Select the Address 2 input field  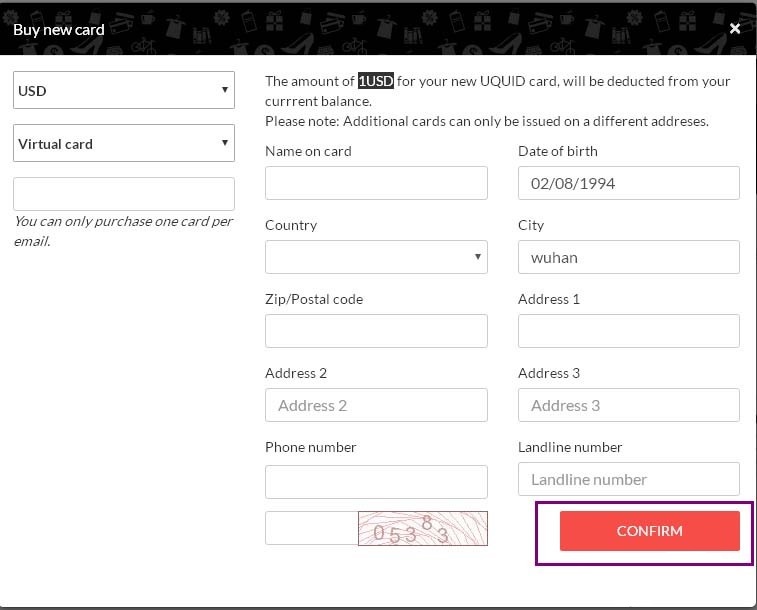376,405
